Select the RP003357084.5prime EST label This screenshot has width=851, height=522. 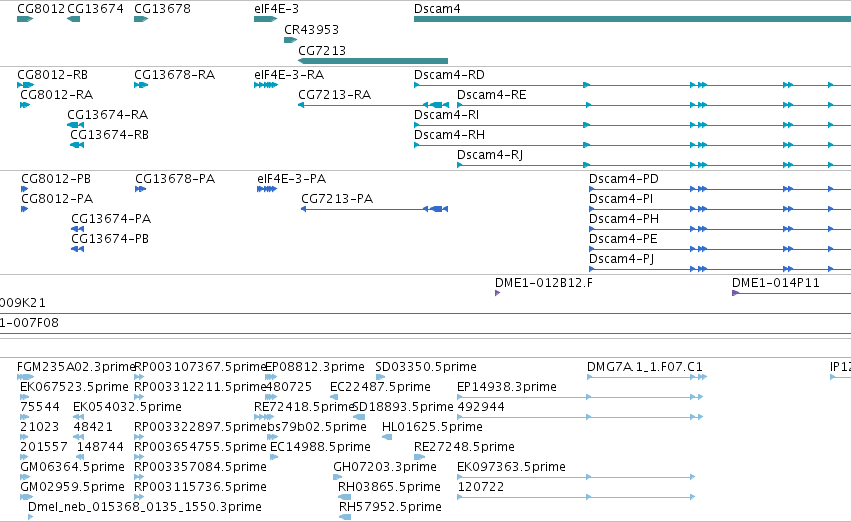coord(200,467)
